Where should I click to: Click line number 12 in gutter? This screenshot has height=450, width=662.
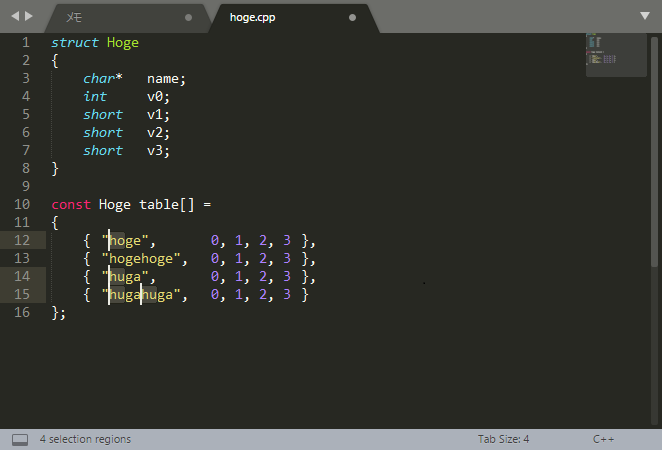22,240
